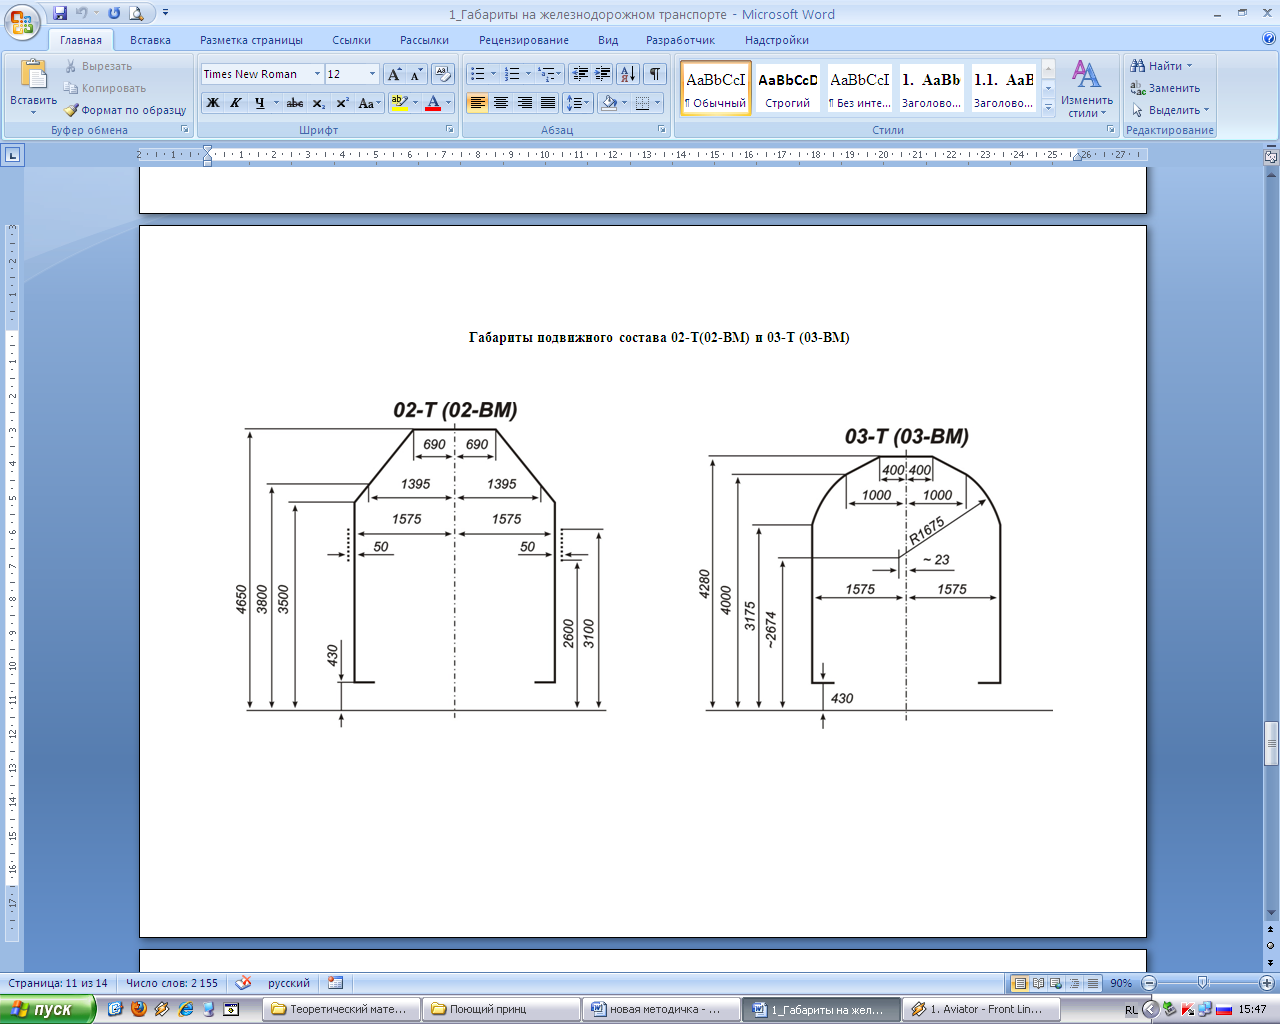Image resolution: width=1280 pixels, height=1024 pixels.
Task: Click the Grow Font icon
Action: coord(394,74)
